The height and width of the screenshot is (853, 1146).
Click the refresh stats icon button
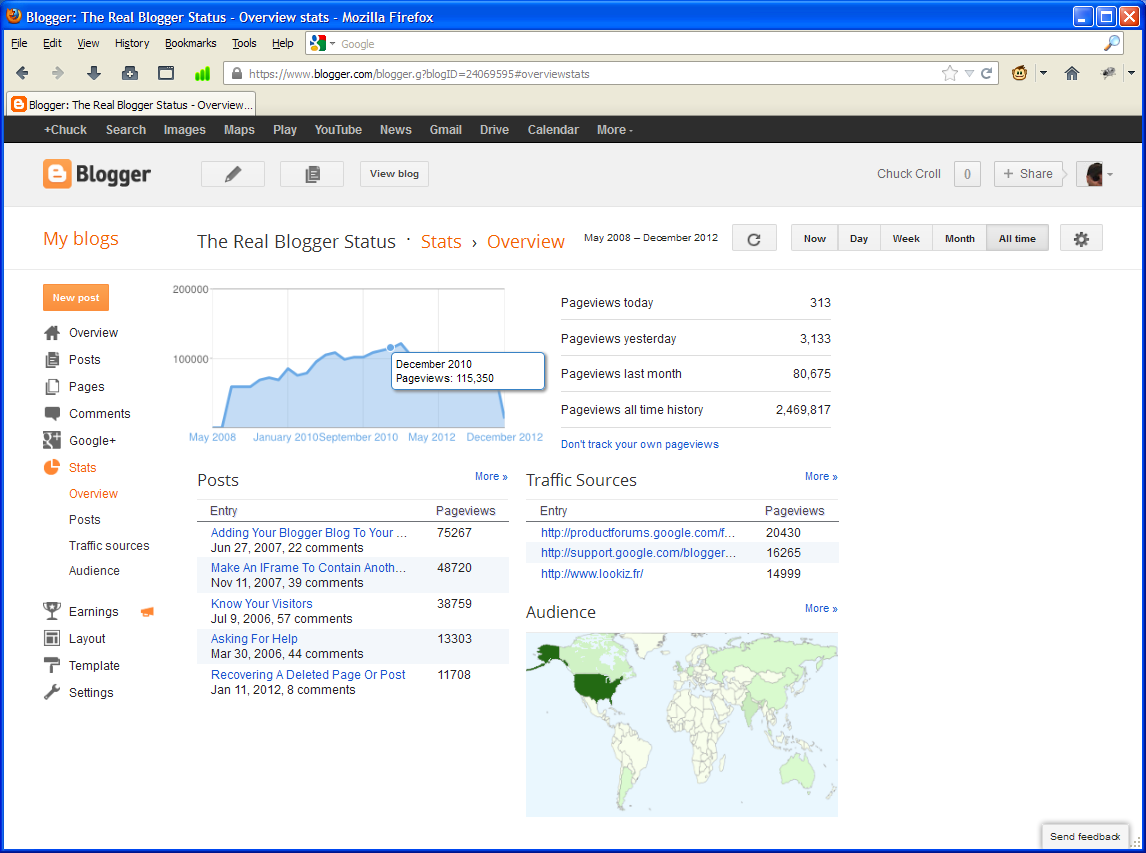coord(754,239)
